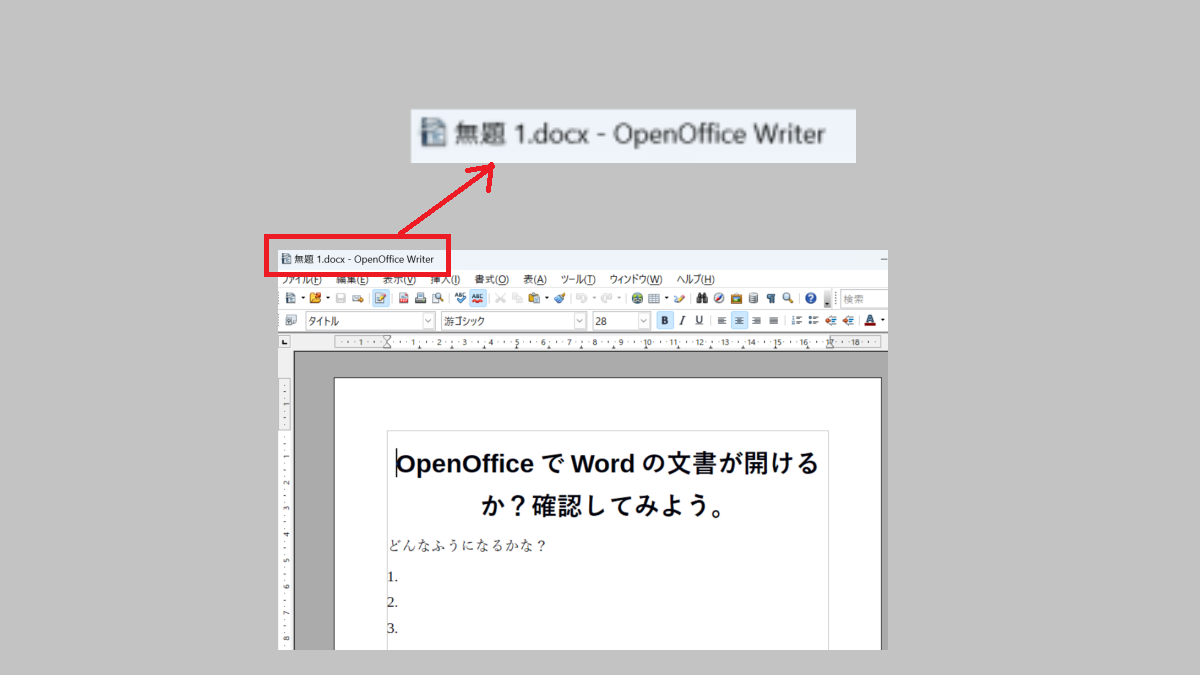Click the Redo arrow icon
The height and width of the screenshot is (675, 1200).
tap(606, 298)
